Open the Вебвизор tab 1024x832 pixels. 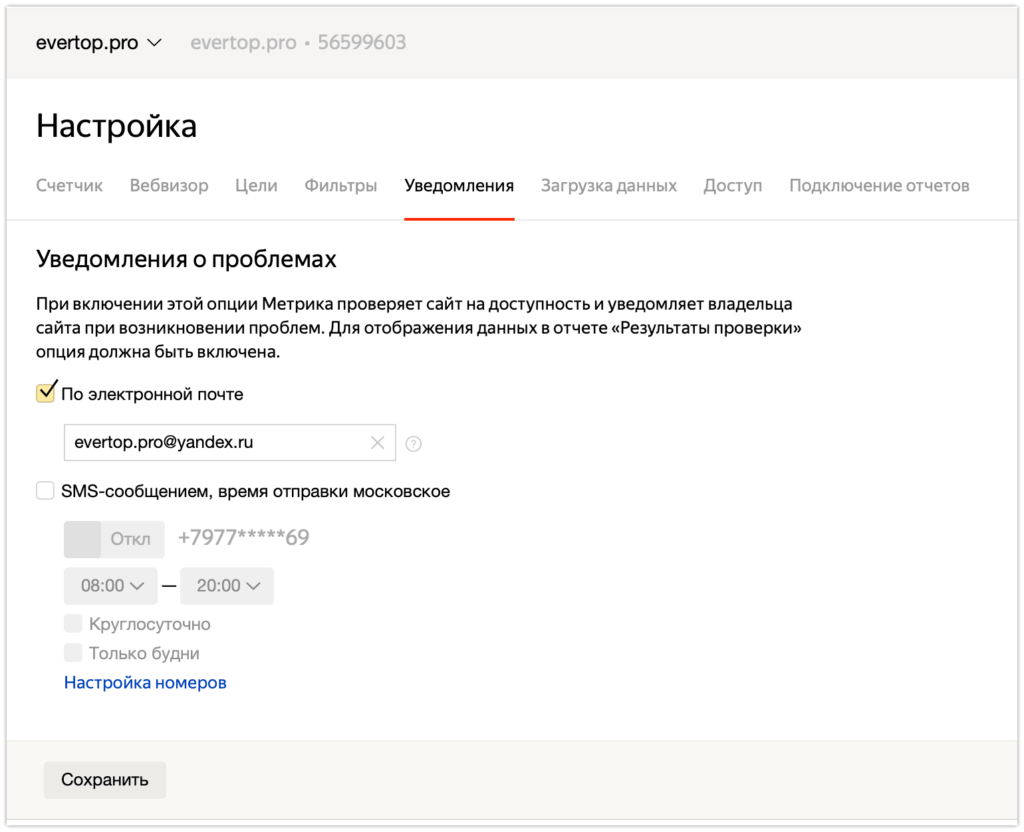point(169,186)
